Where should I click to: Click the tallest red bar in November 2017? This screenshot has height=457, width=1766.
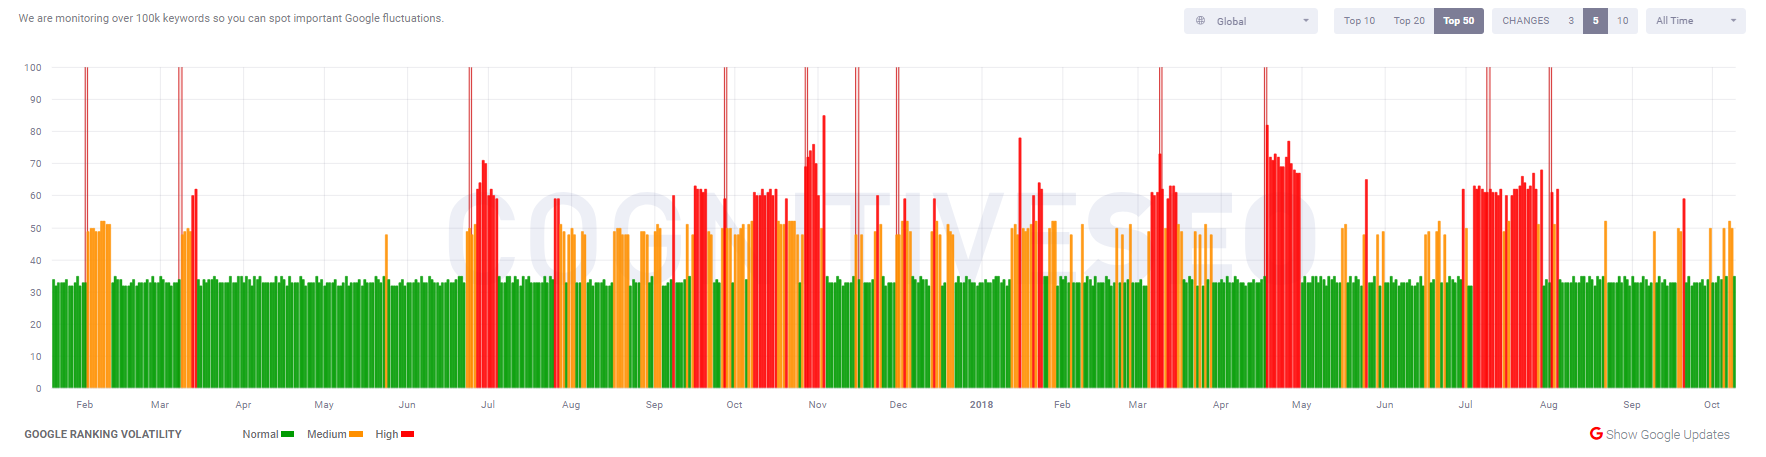click(x=824, y=252)
